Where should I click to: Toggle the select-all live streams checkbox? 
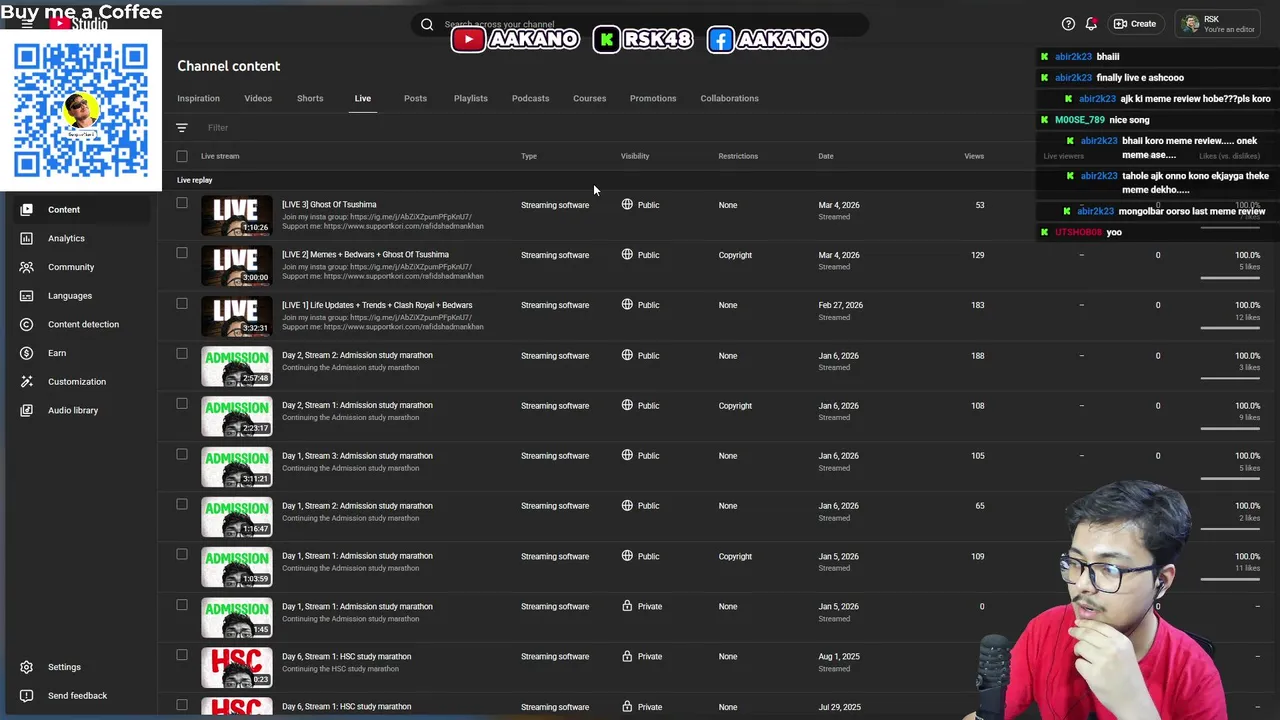point(182,156)
